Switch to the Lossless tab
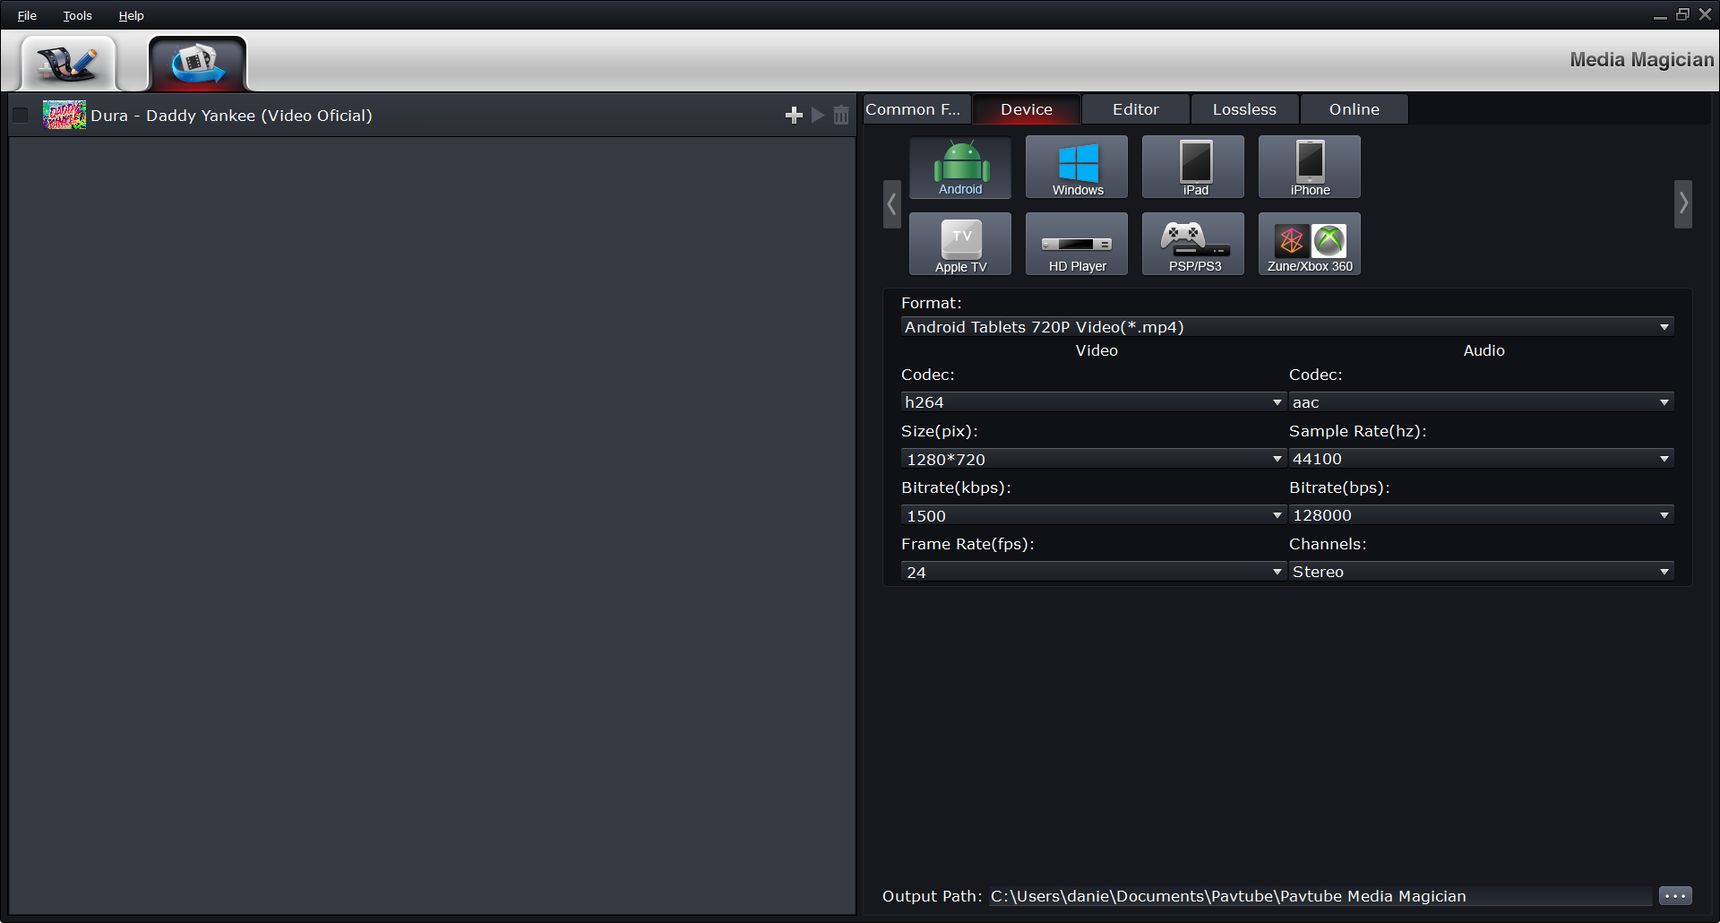Screen dimensions: 1720x923 (x=1245, y=109)
